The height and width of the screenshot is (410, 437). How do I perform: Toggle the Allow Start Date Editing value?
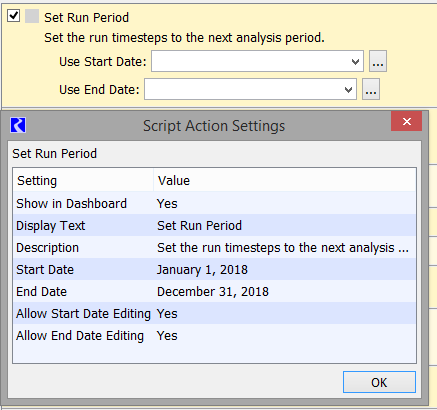pos(167,313)
